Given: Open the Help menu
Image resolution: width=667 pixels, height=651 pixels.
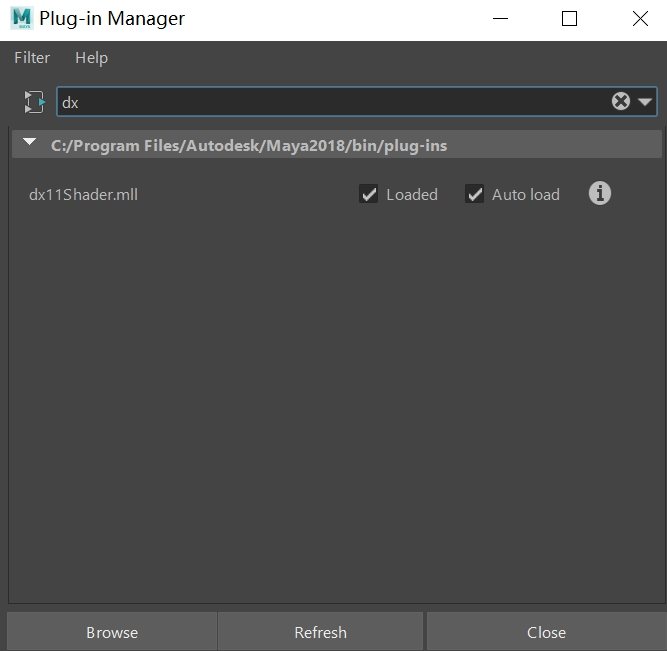Looking at the screenshot, I should [x=91, y=58].
